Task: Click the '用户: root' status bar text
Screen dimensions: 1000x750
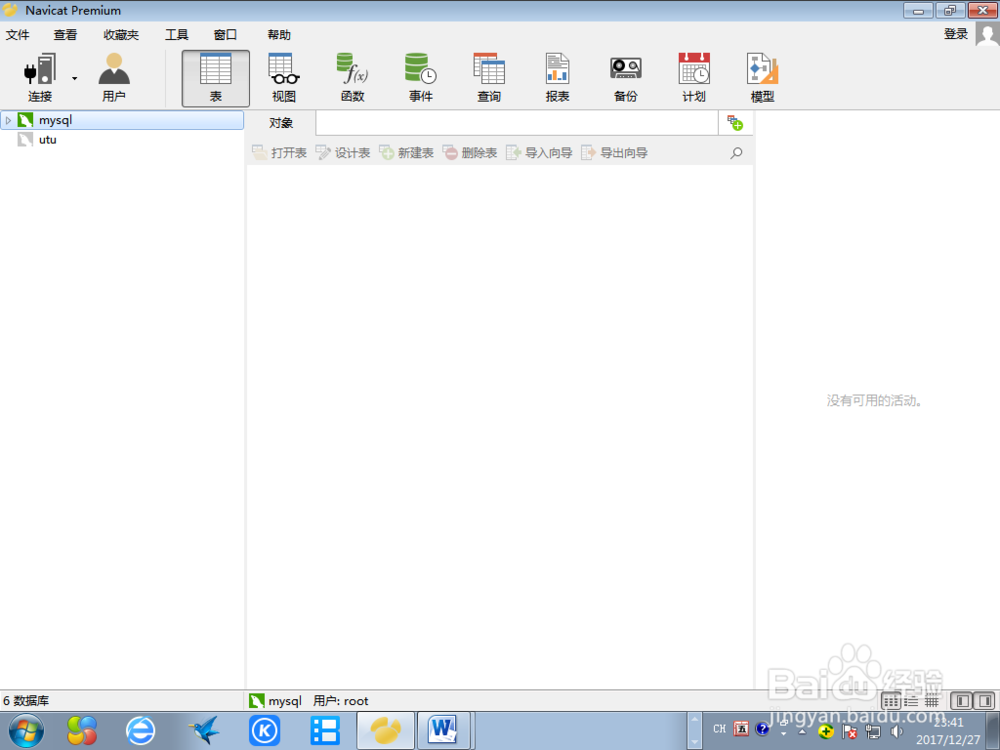Action: (341, 701)
